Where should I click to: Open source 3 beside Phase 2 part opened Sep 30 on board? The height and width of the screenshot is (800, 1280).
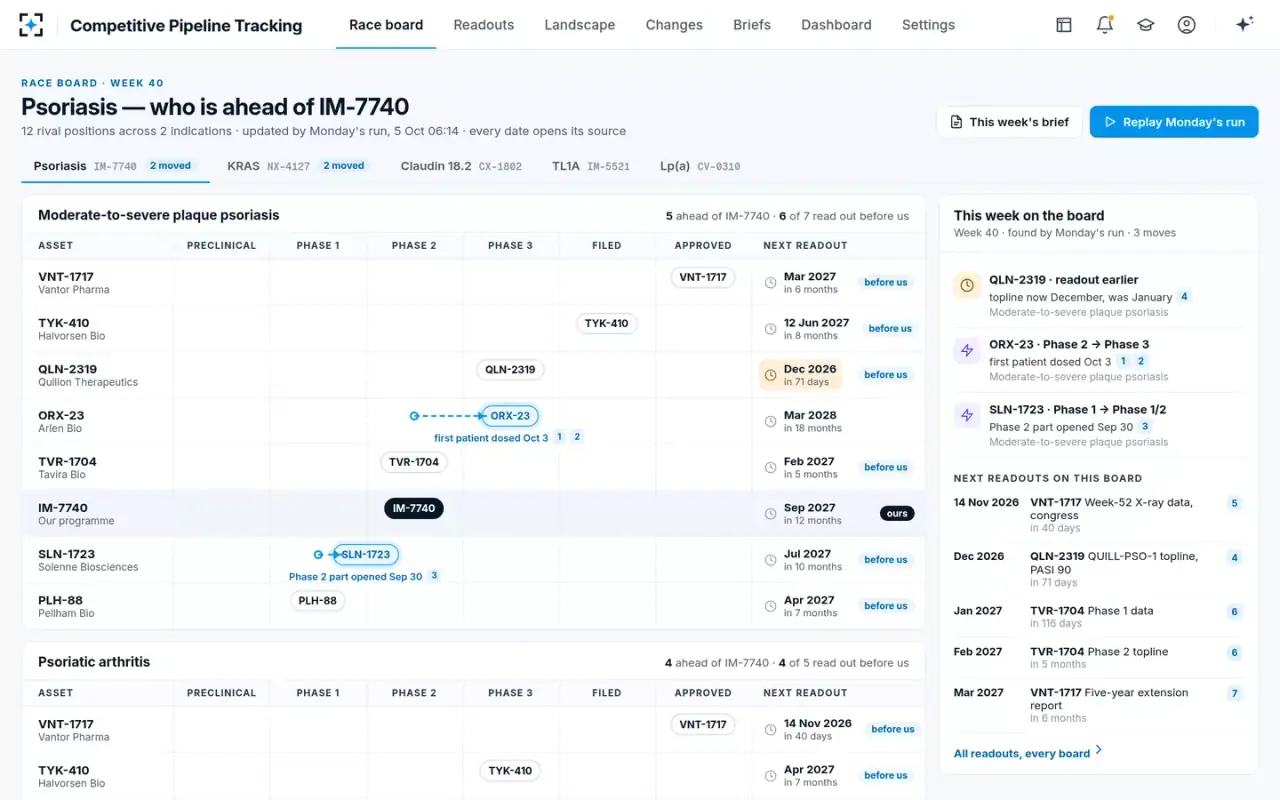pos(434,576)
